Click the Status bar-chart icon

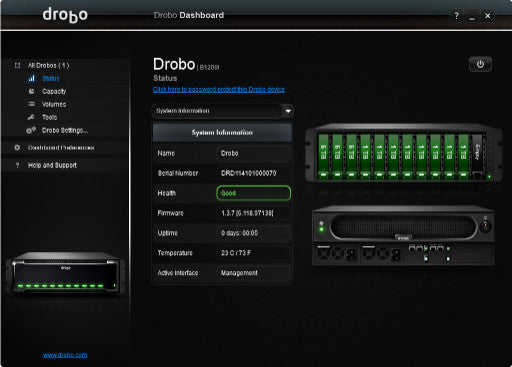(32, 79)
